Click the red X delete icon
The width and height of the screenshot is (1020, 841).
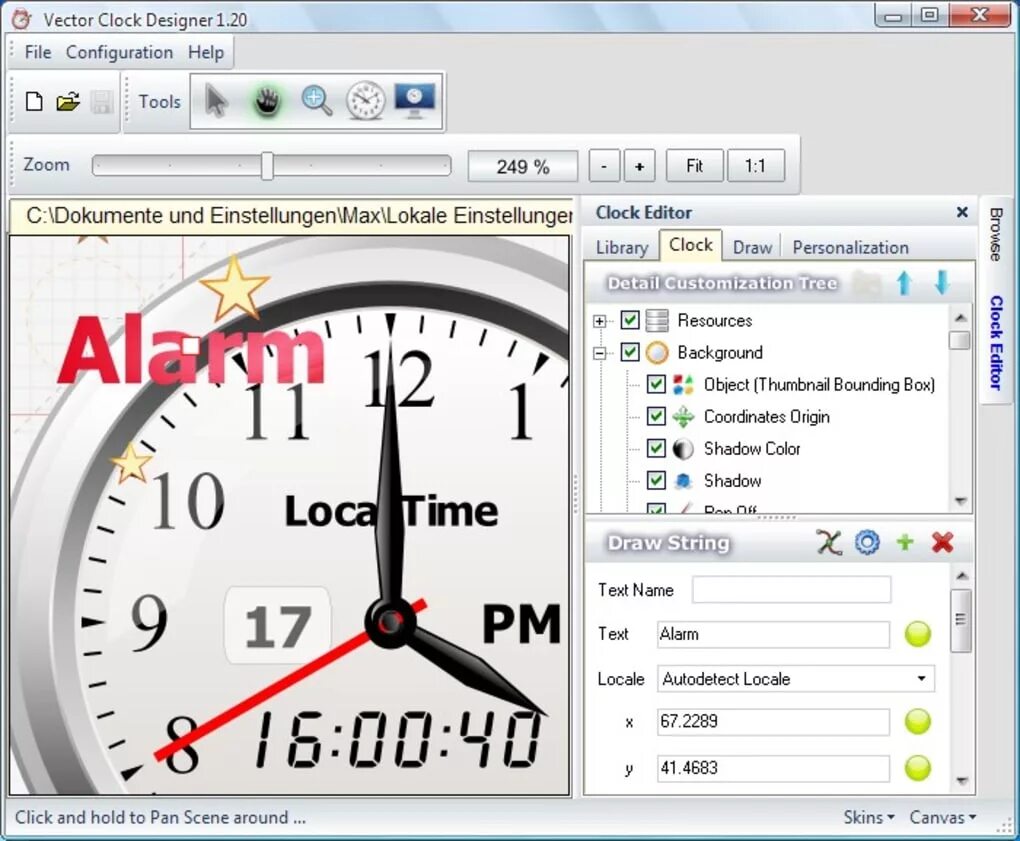tap(943, 542)
